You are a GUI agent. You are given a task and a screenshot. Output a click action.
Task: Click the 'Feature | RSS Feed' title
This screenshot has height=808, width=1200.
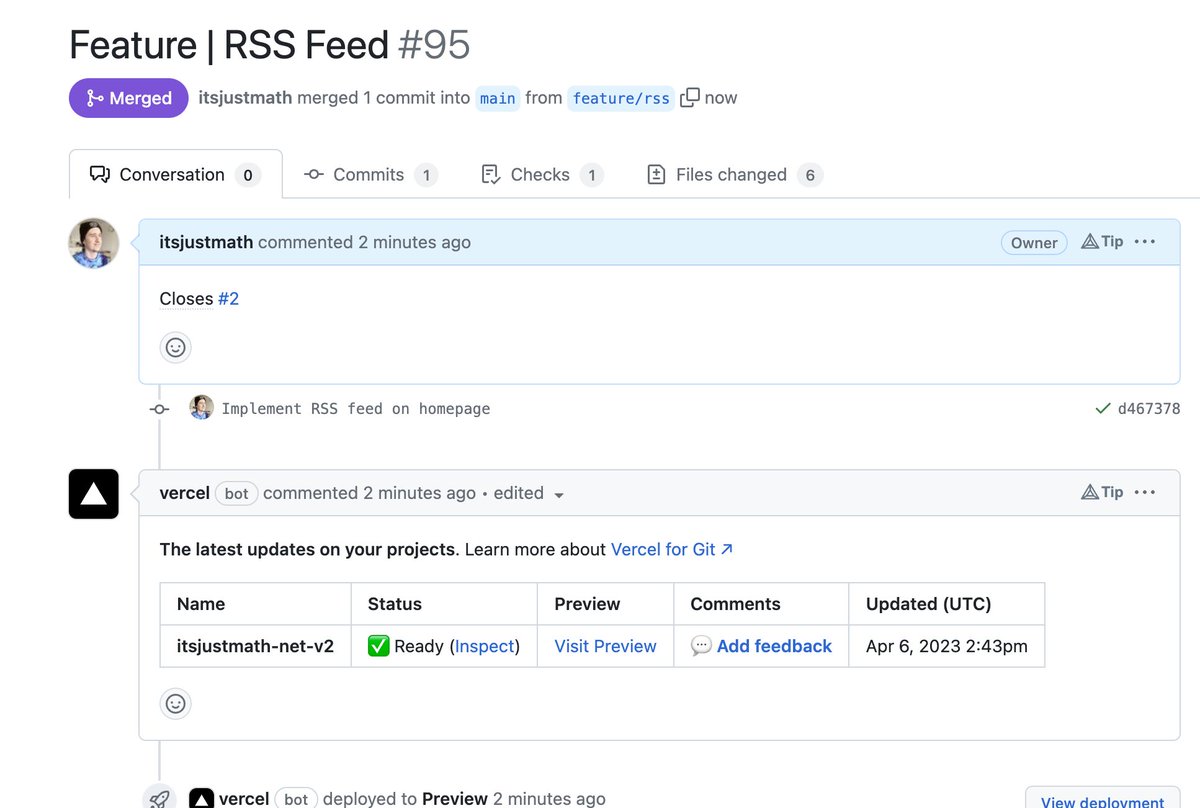(229, 45)
